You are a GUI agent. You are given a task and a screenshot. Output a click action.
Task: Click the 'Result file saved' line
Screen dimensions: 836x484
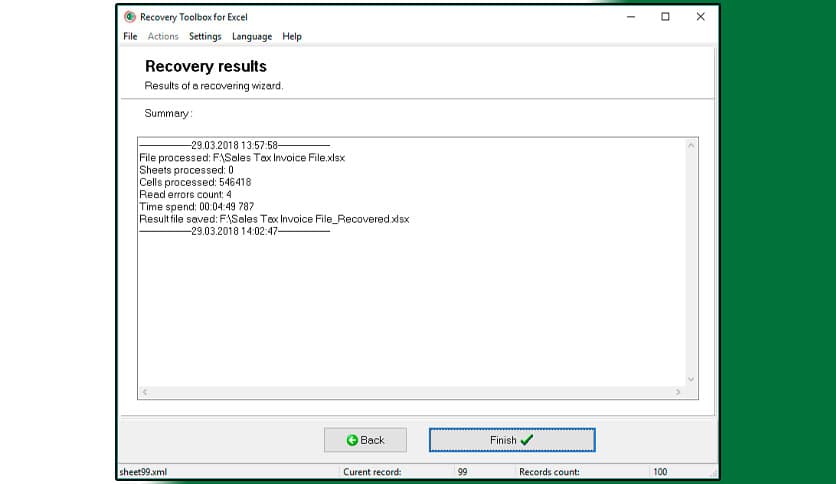274,219
